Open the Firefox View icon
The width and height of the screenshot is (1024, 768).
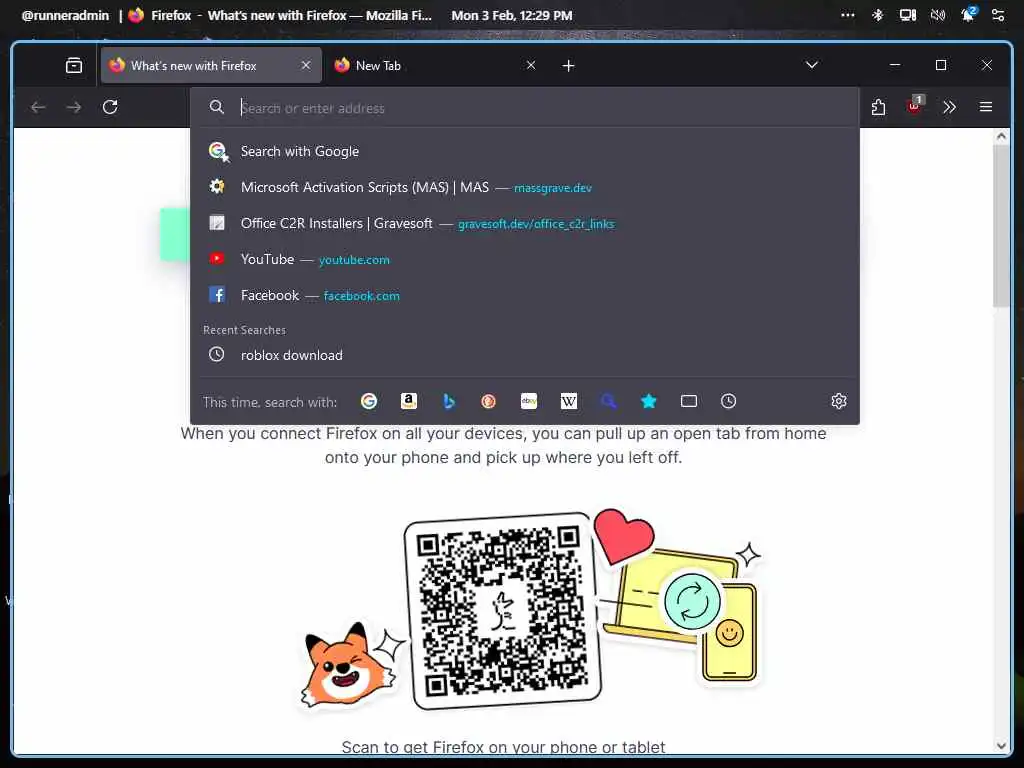[x=74, y=65]
